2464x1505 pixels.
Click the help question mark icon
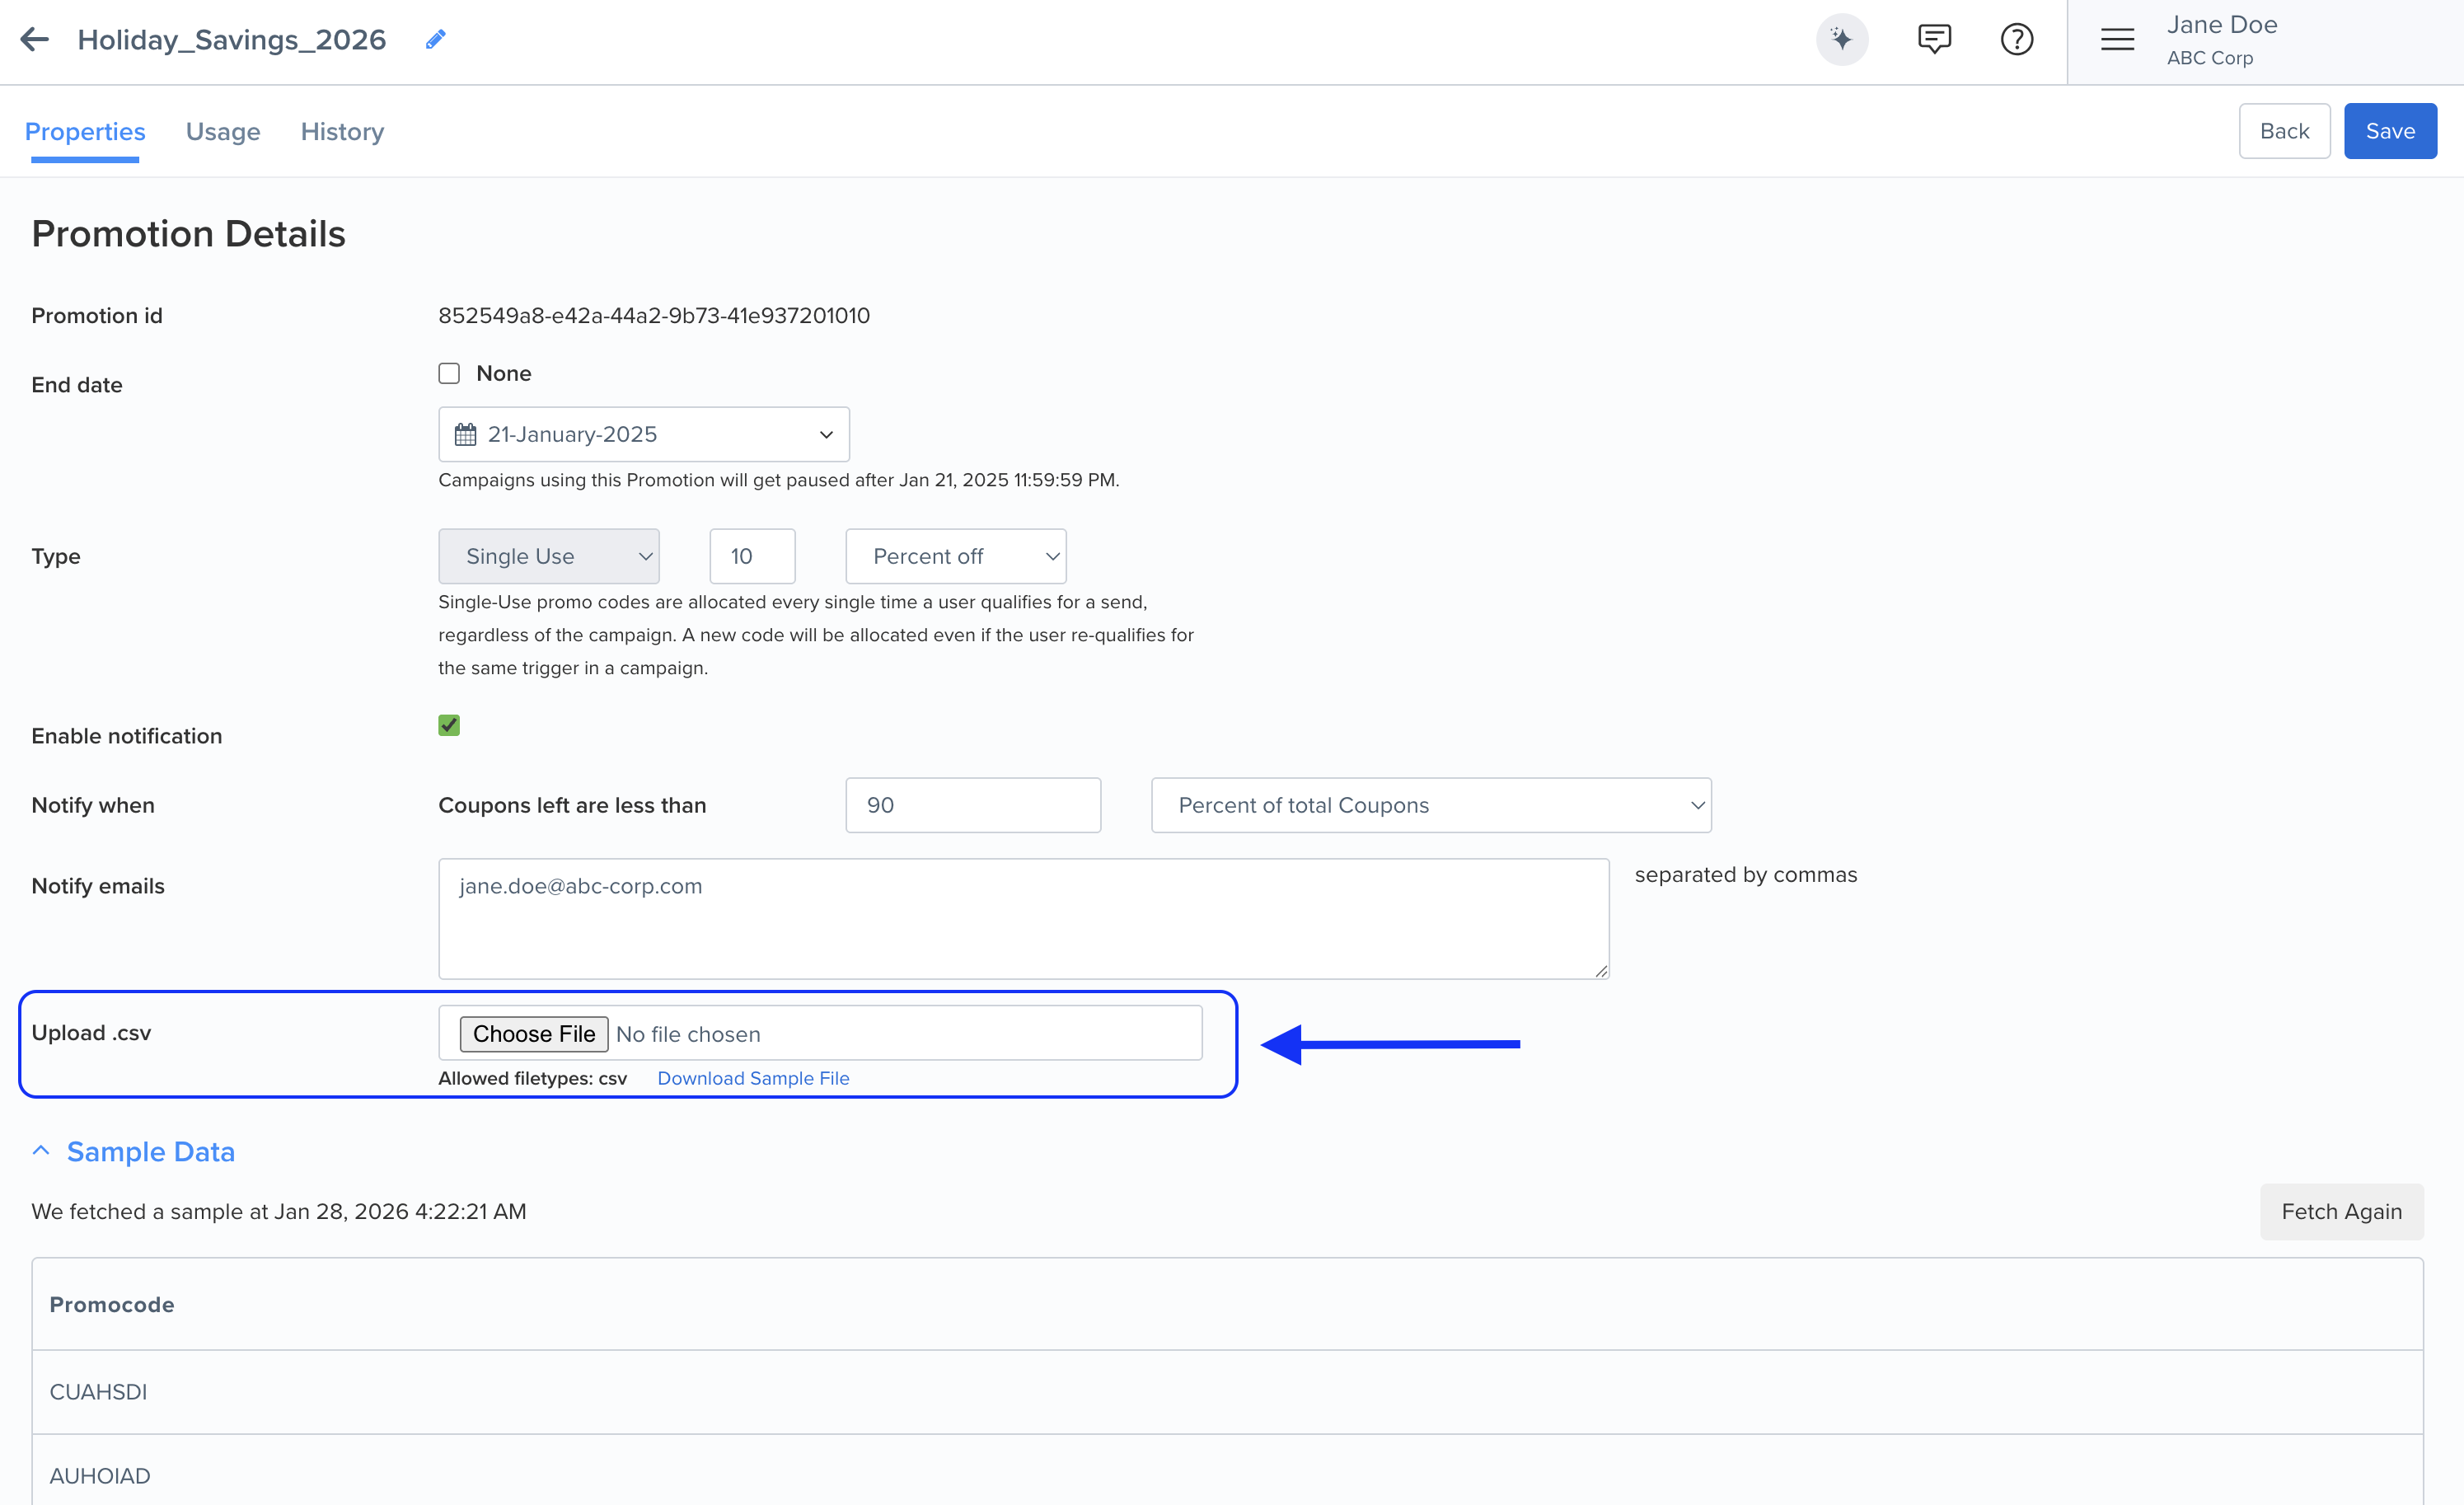2016,39
